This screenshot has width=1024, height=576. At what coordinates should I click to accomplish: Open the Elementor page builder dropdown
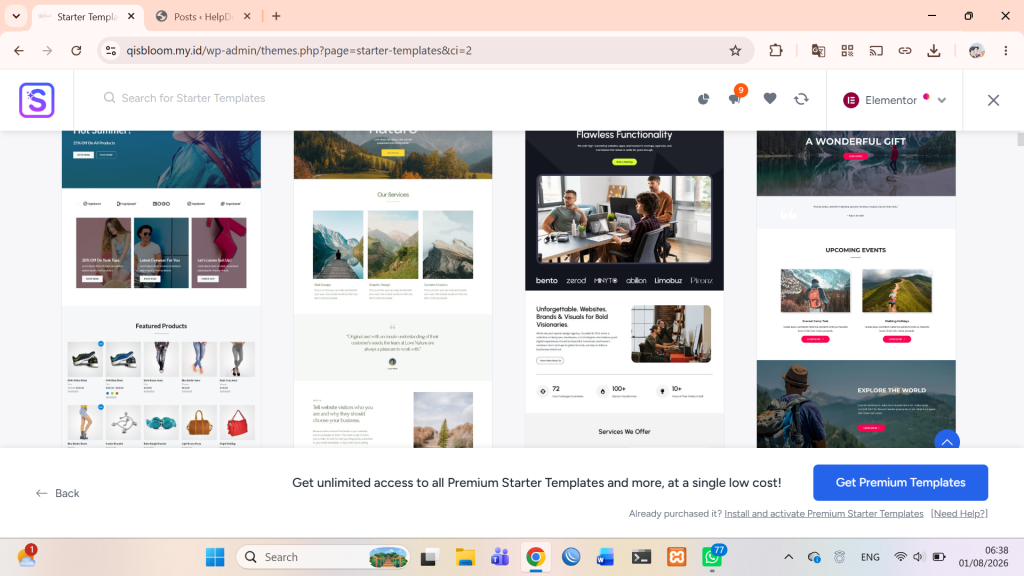894,100
